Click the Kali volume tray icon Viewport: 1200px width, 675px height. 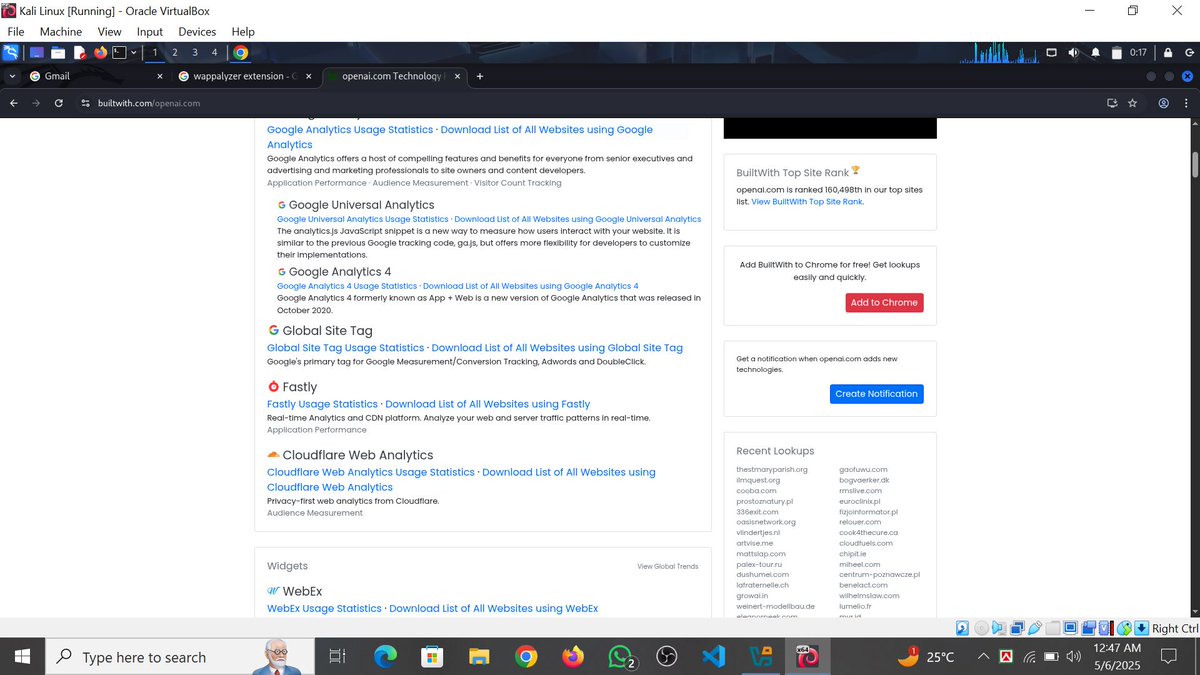click(x=1073, y=52)
